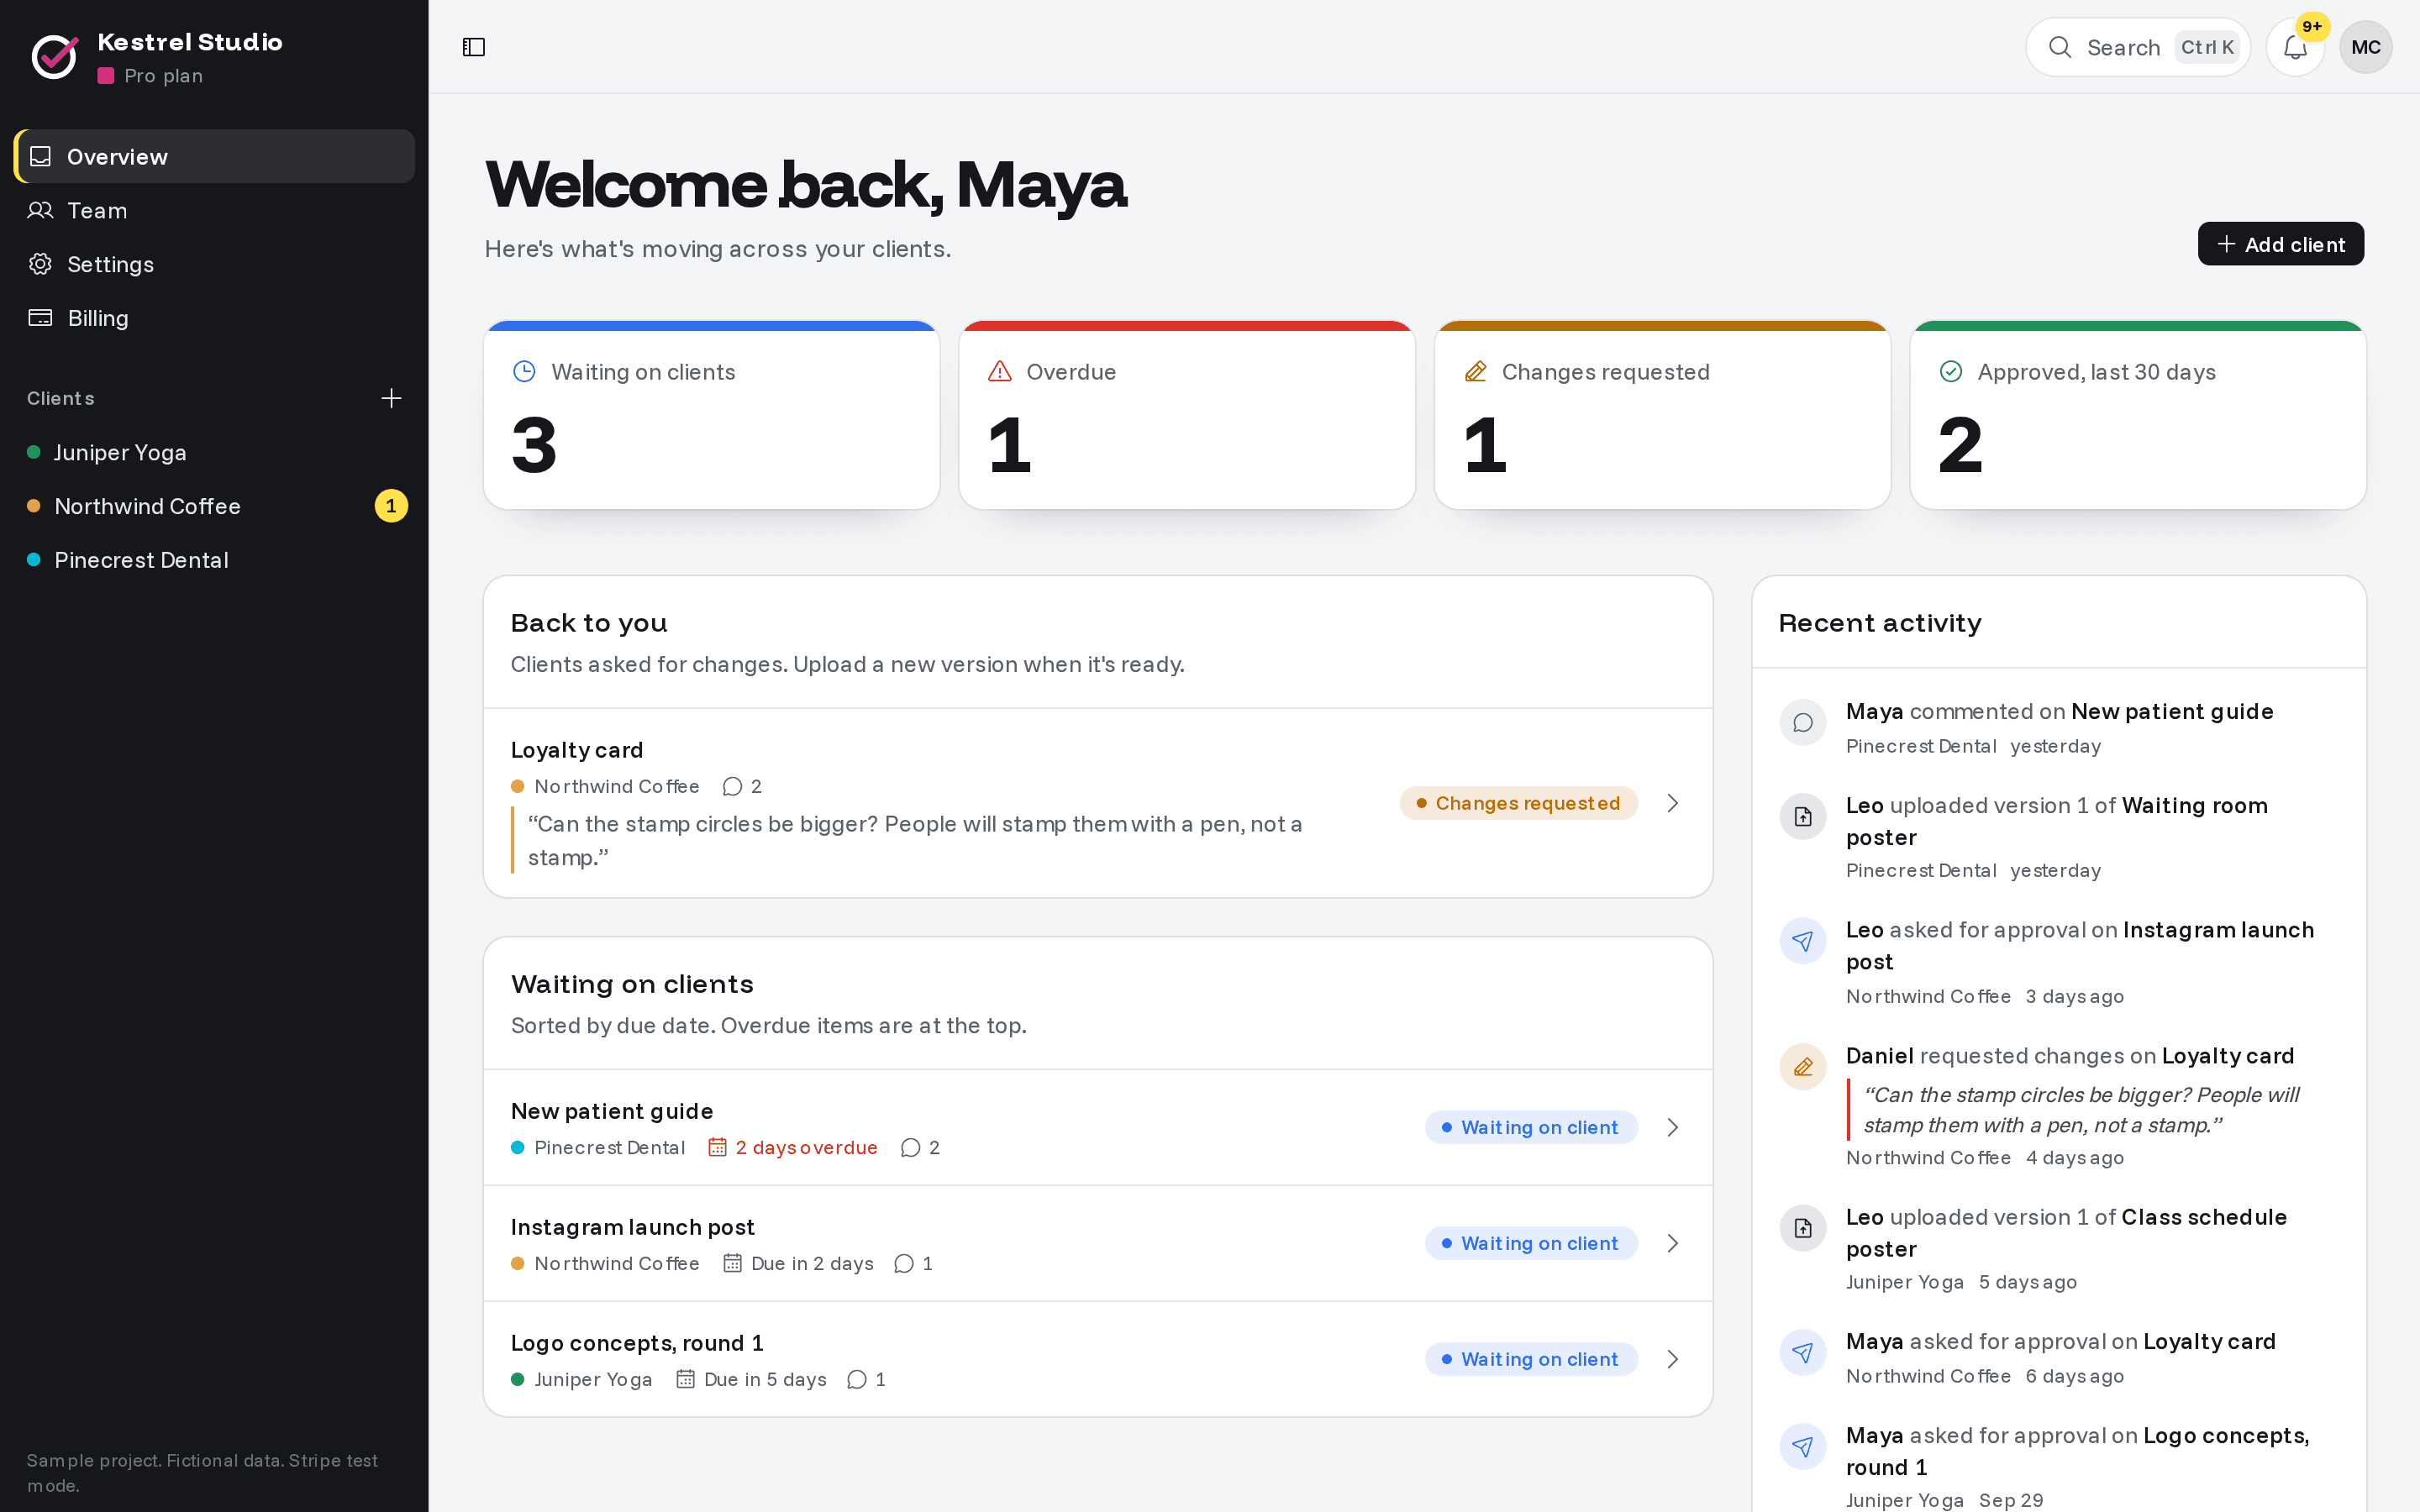Open New patient guide row chevron
Viewport: 2420px width, 1512px height.
[1672, 1127]
